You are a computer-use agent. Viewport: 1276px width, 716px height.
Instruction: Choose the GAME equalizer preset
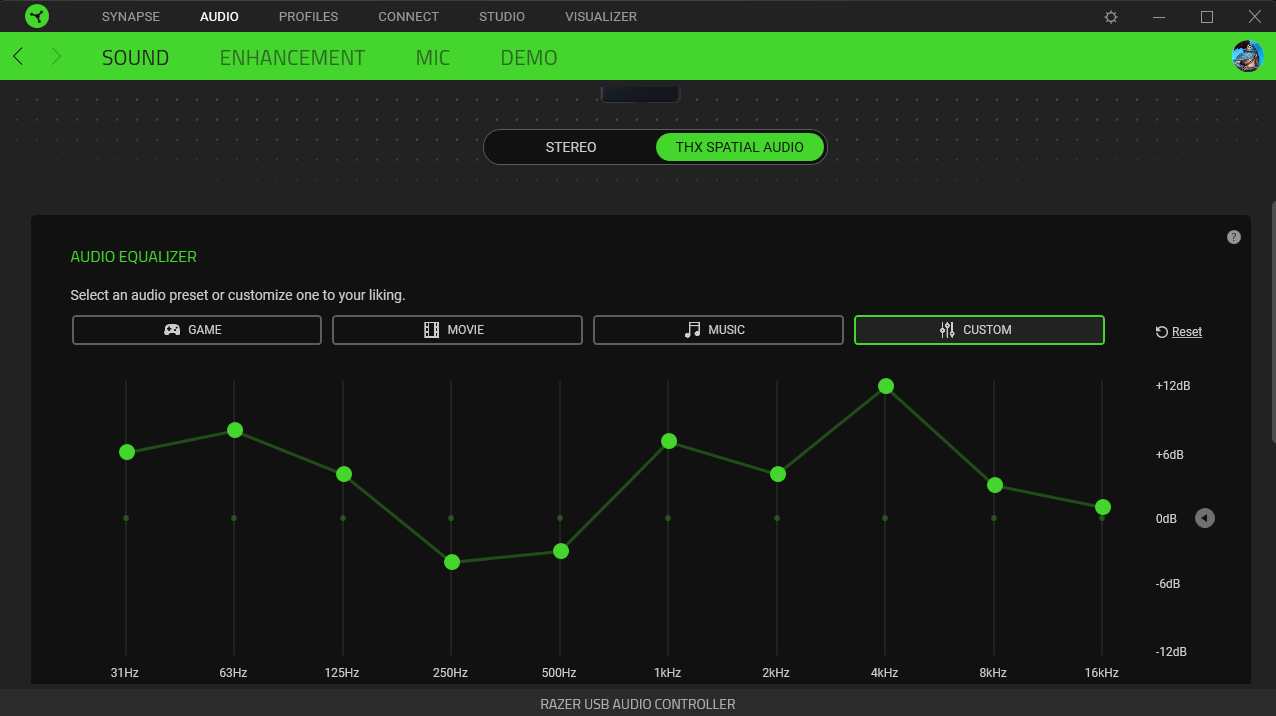(x=197, y=330)
